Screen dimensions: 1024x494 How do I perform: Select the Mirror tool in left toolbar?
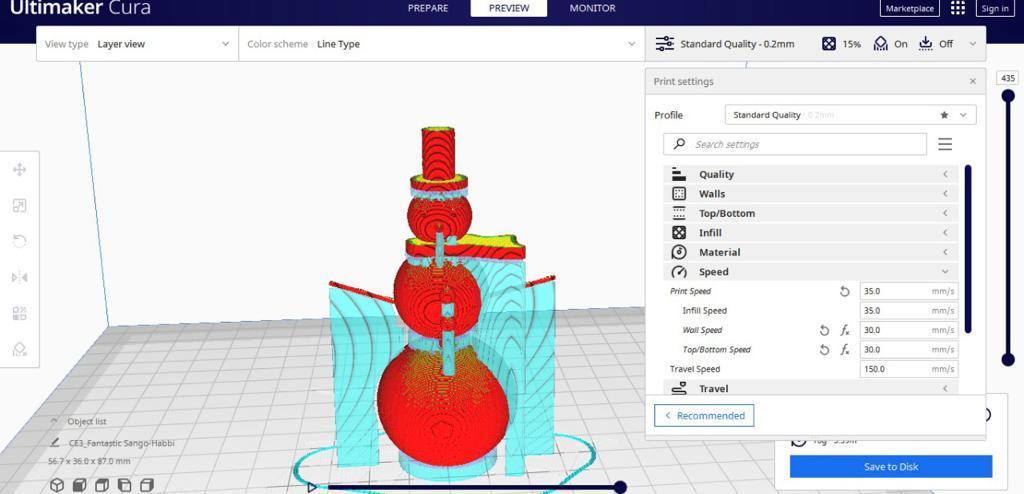pyautogui.click(x=20, y=278)
